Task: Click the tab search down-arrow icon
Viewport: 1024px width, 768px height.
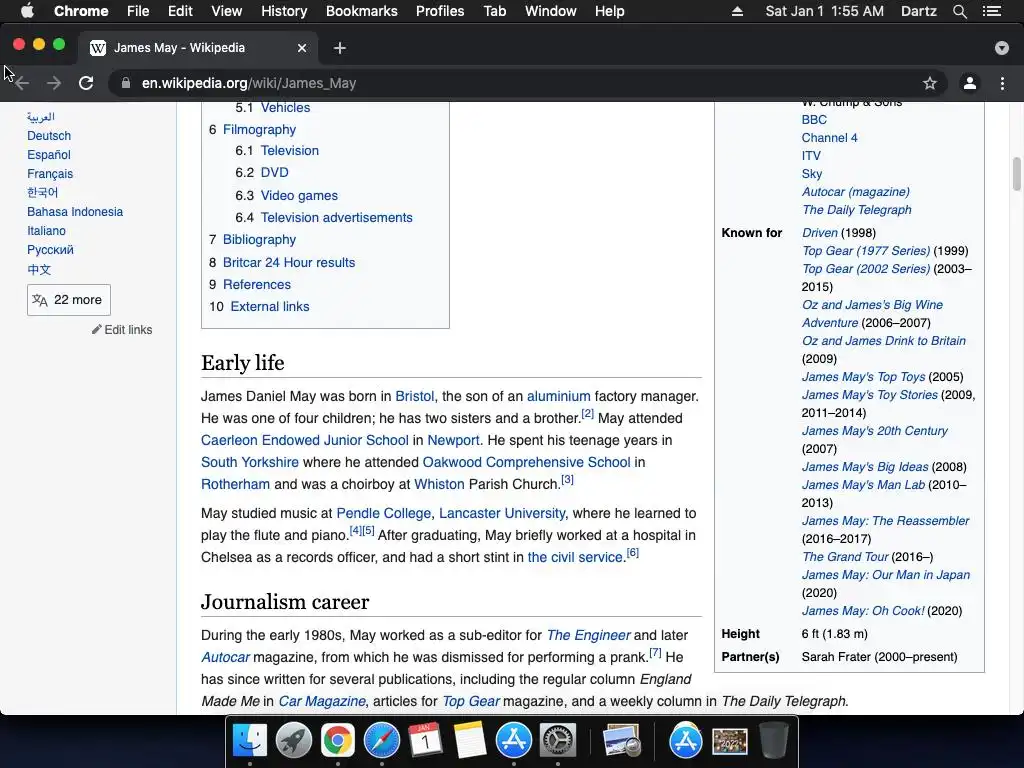Action: click(x=1002, y=48)
